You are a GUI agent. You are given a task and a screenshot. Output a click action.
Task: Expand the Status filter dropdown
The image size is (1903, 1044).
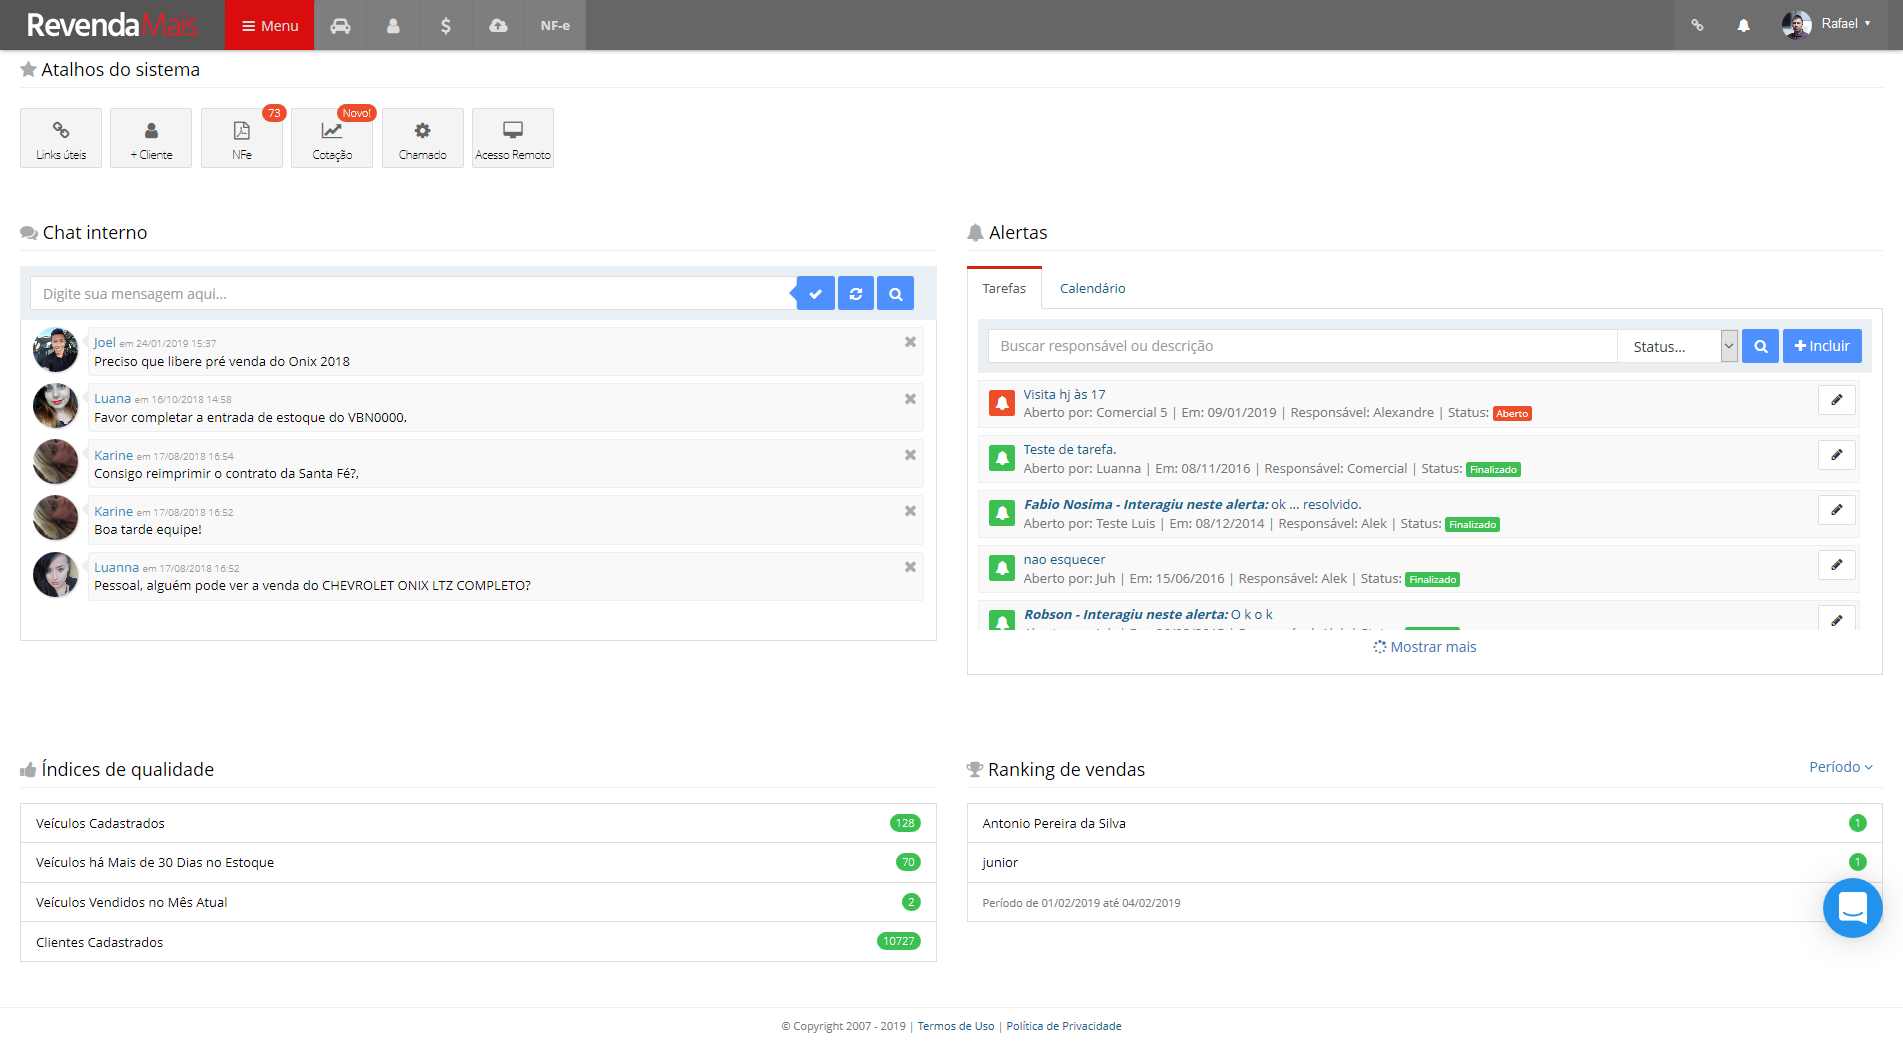click(1677, 346)
